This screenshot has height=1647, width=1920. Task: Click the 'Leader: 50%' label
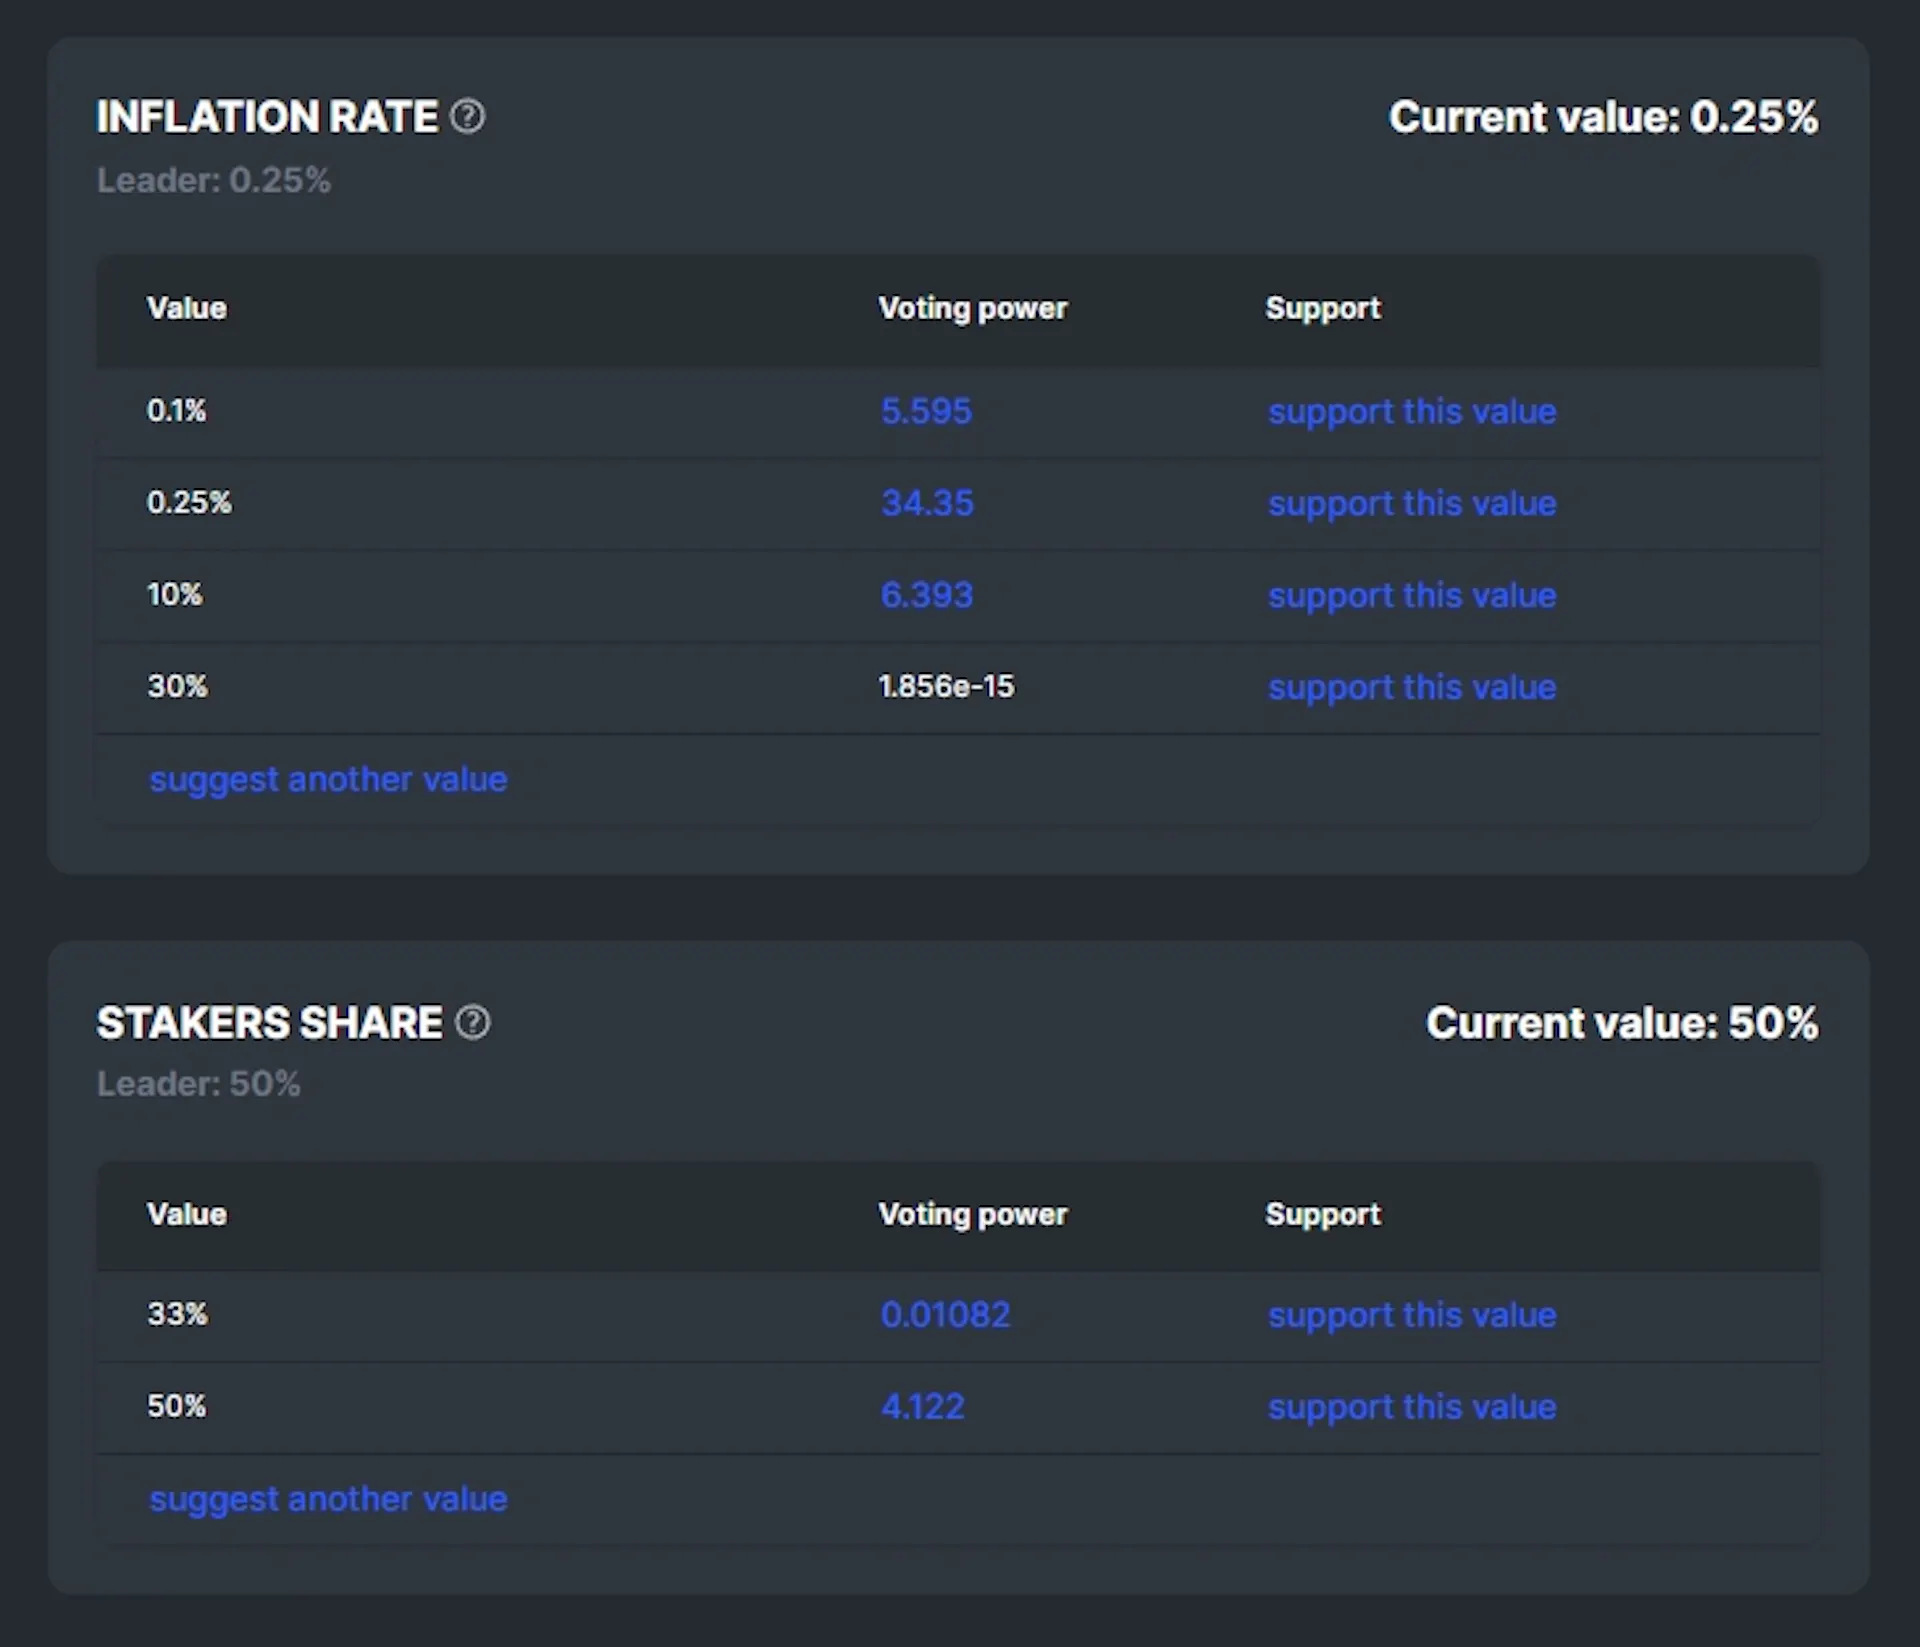tap(198, 1084)
